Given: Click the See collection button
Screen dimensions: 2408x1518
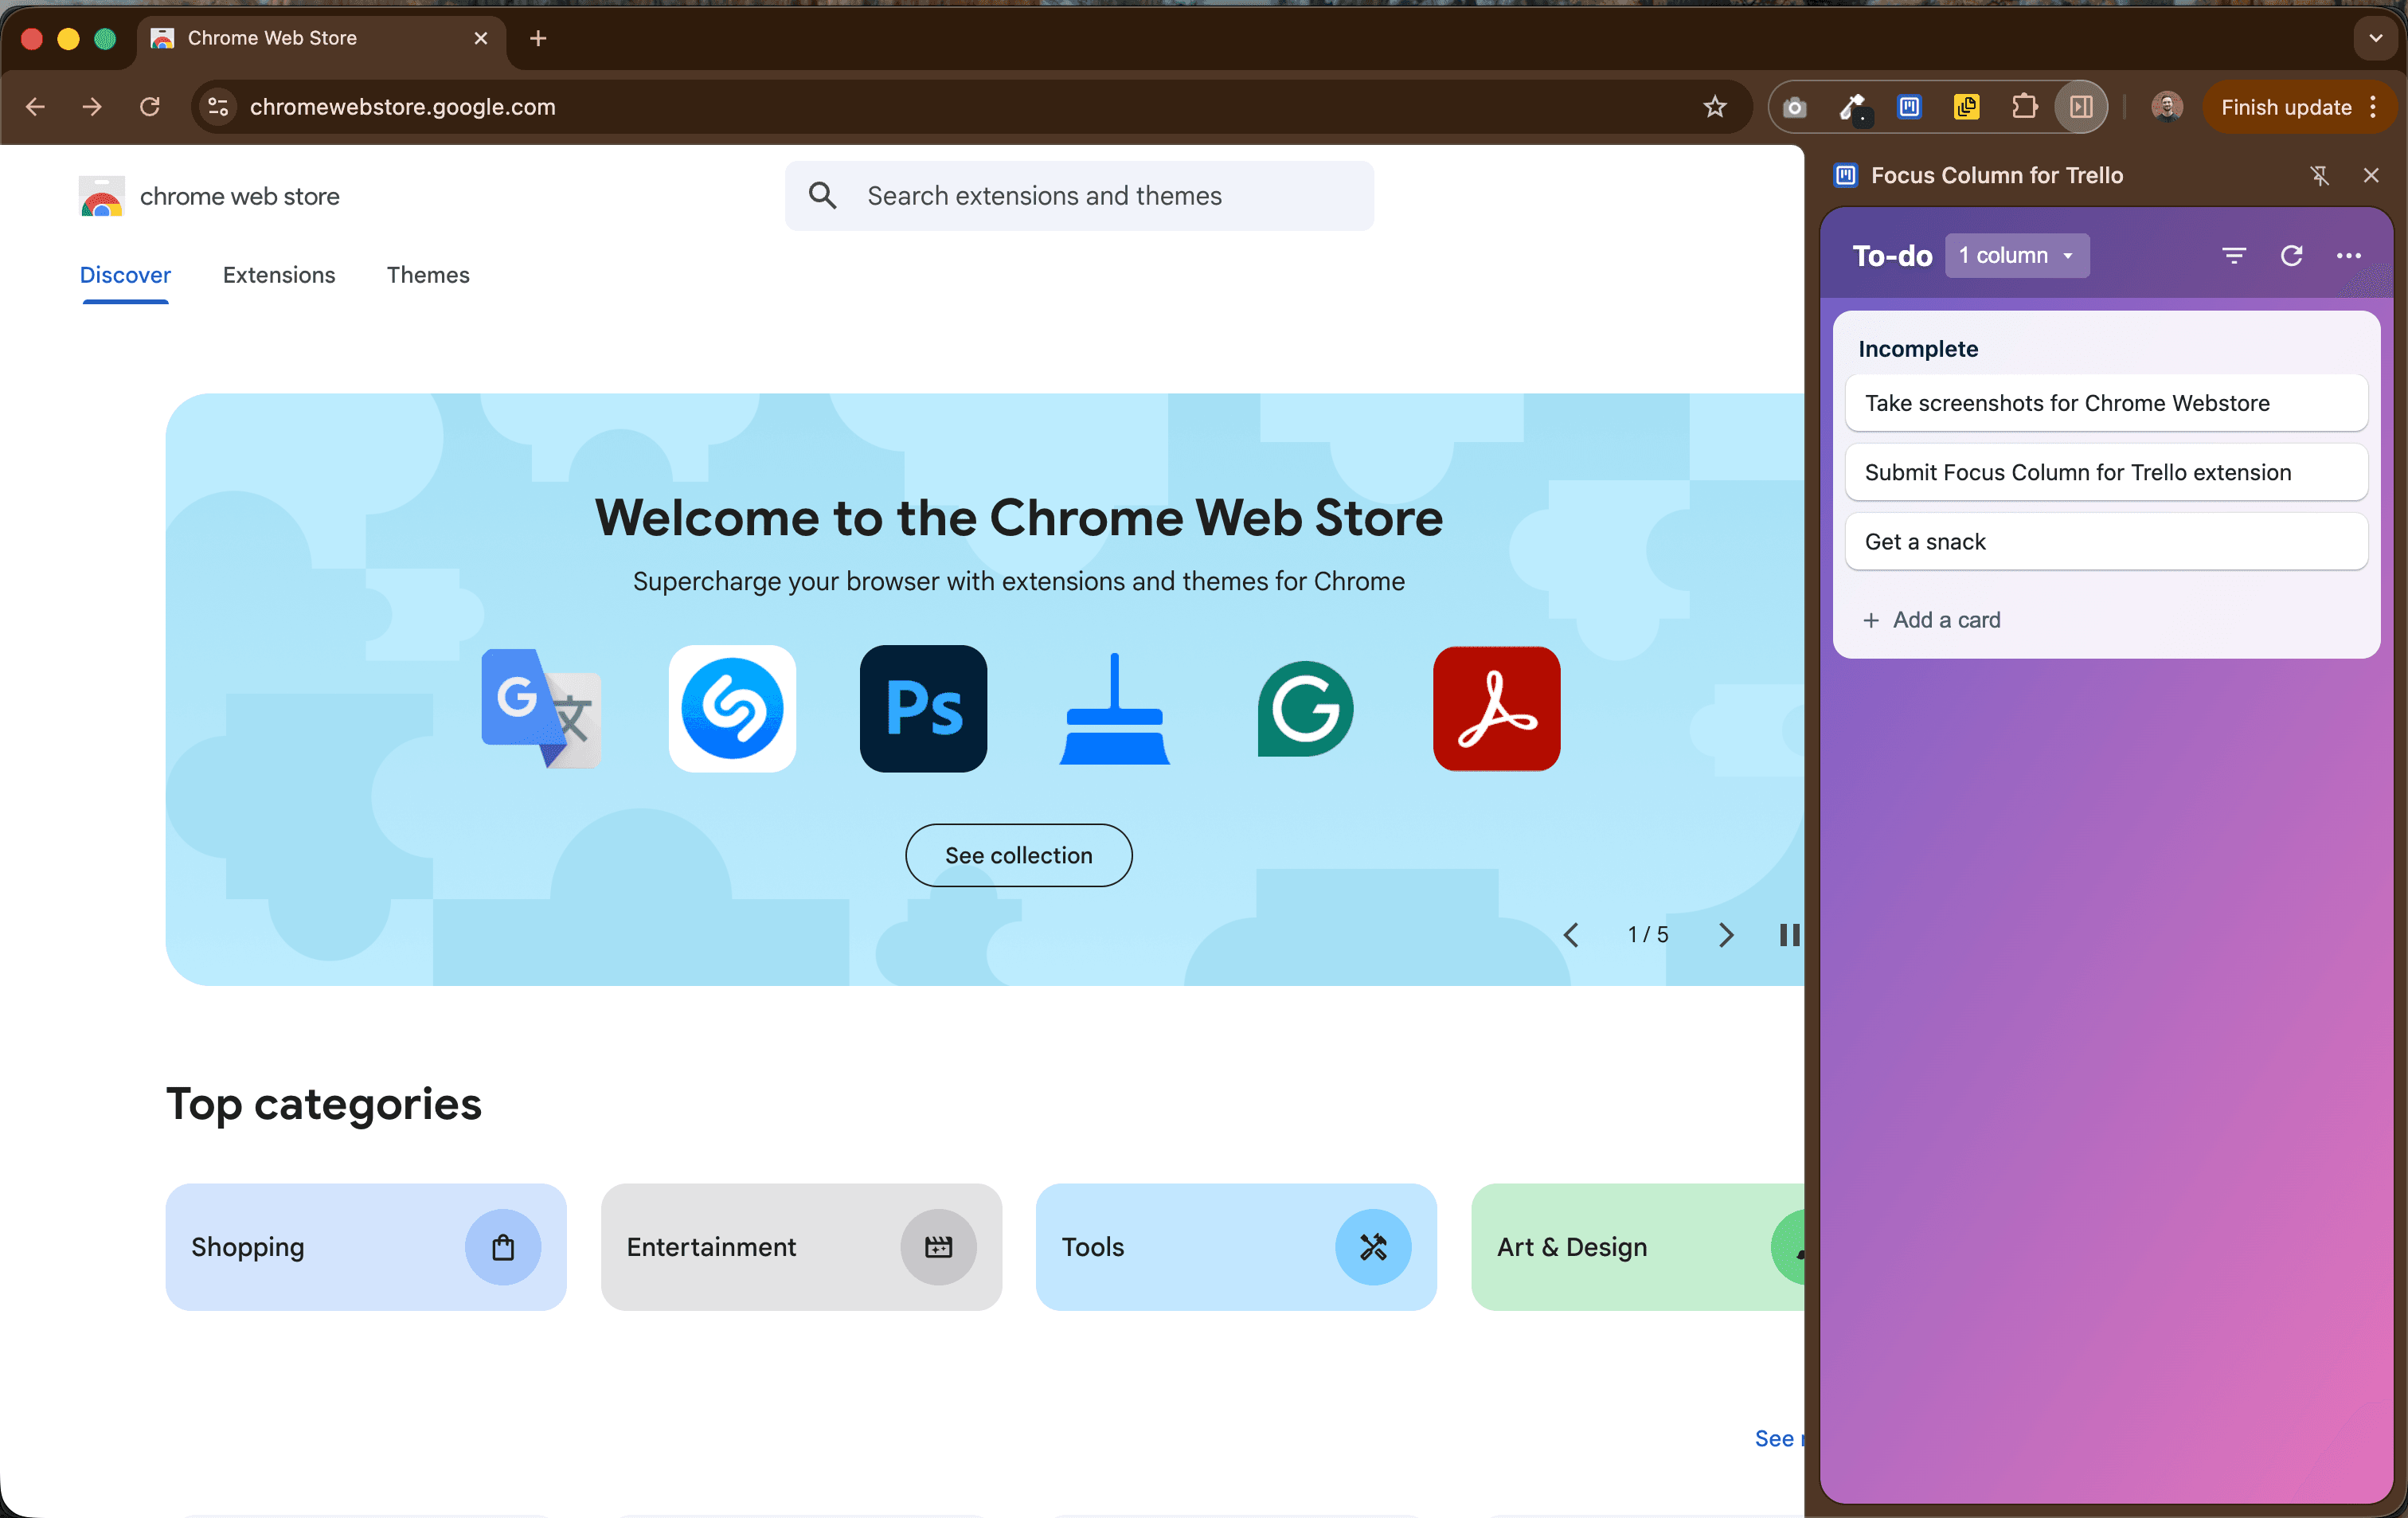Looking at the screenshot, I should 1018,855.
